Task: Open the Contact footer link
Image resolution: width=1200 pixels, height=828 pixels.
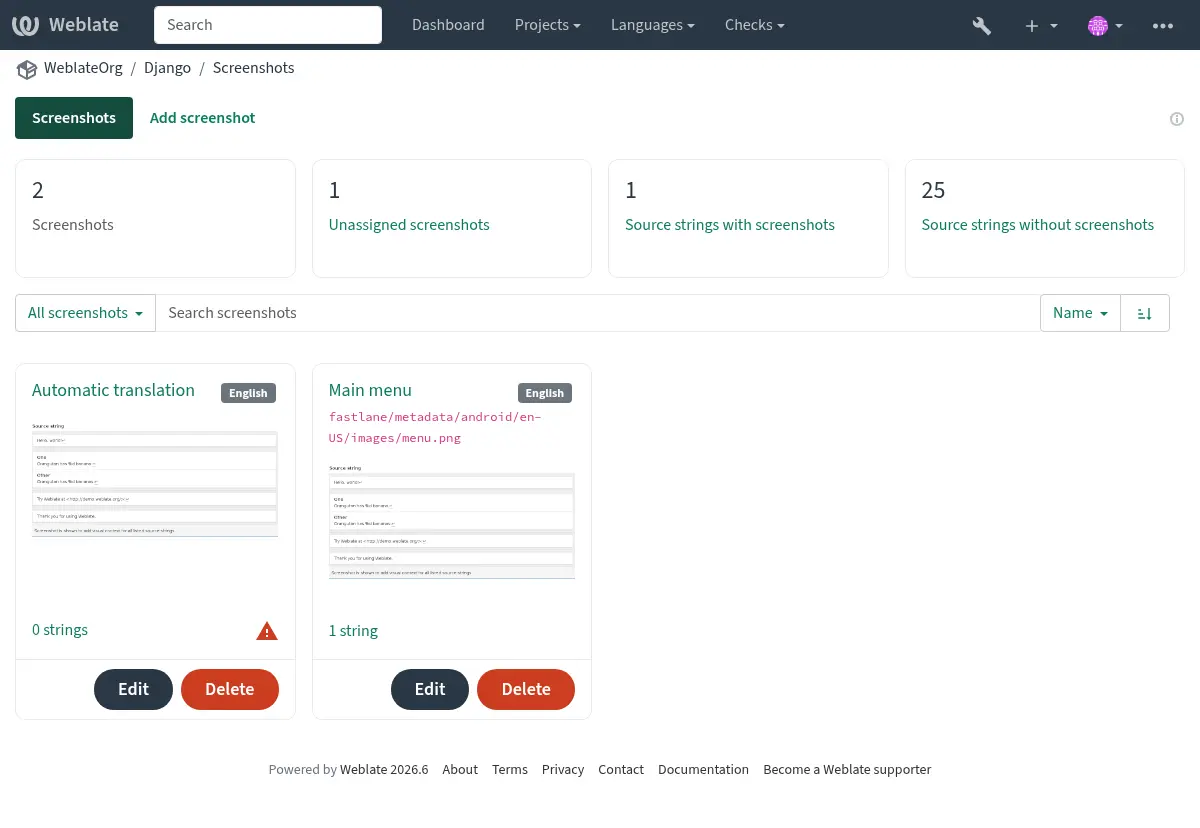Action: tap(621, 770)
